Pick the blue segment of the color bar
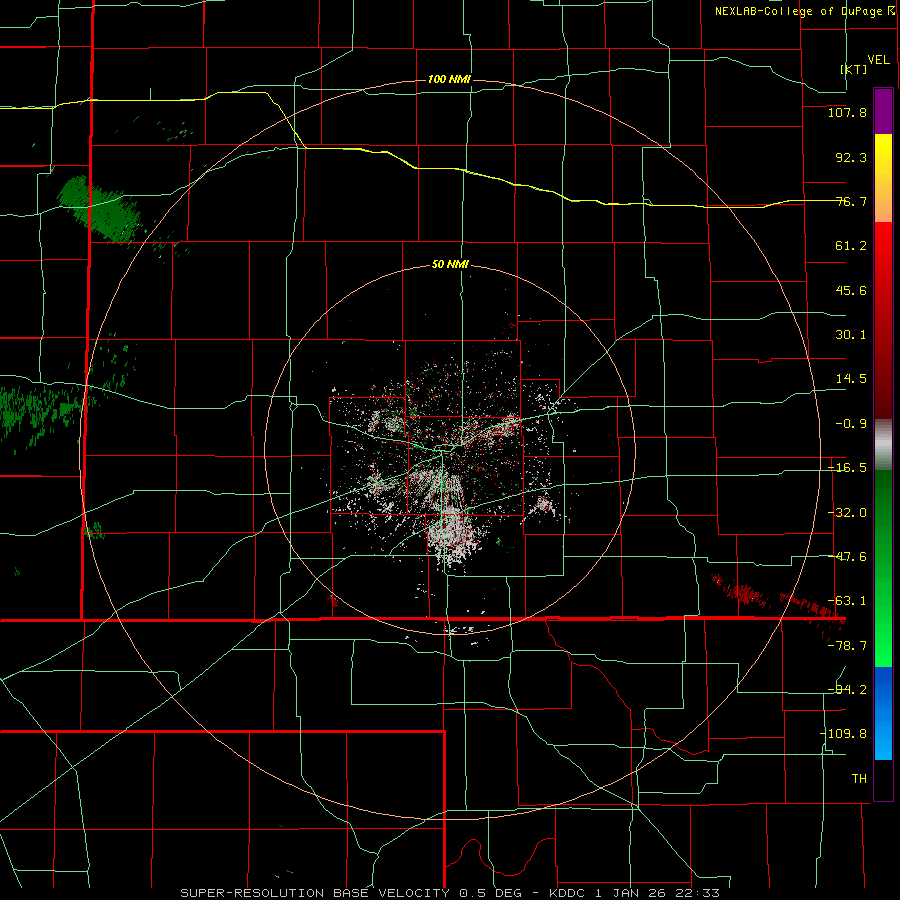This screenshot has height=900, width=900. (883, 713)
